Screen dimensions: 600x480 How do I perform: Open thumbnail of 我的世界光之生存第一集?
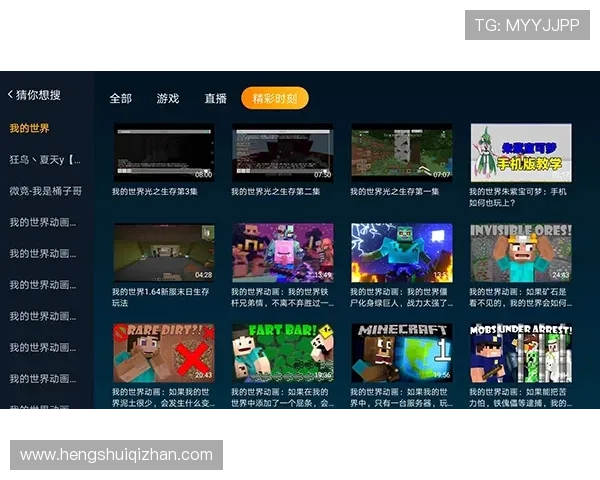click(x=402, y=152)
